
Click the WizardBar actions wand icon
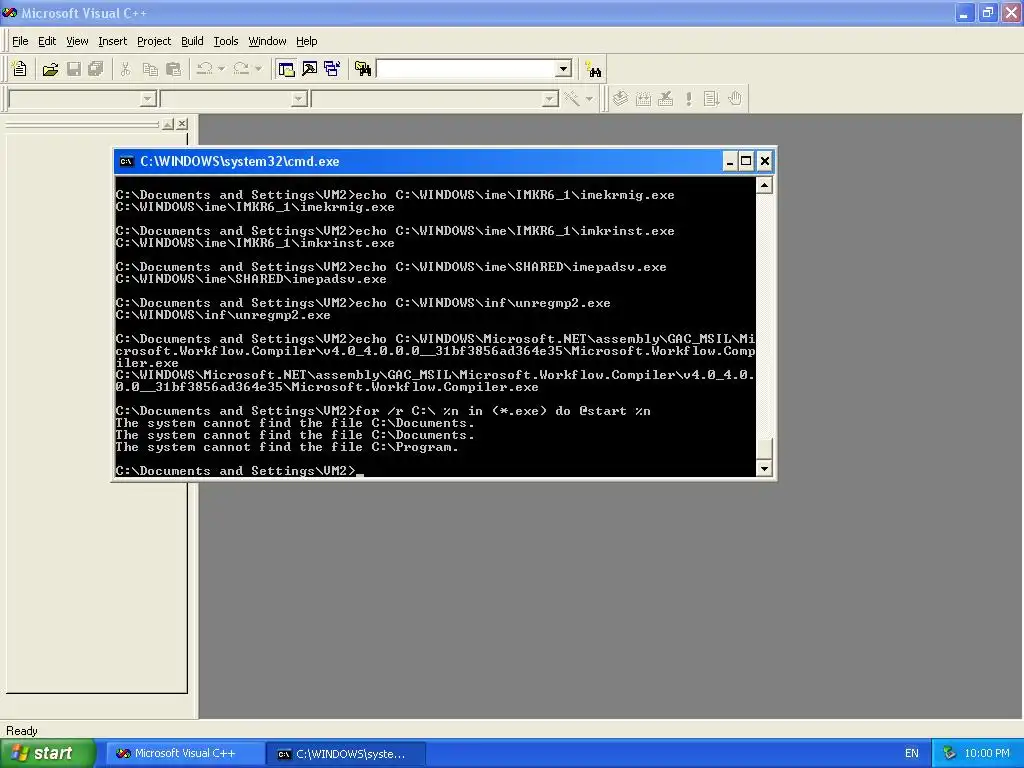[572, 99]
